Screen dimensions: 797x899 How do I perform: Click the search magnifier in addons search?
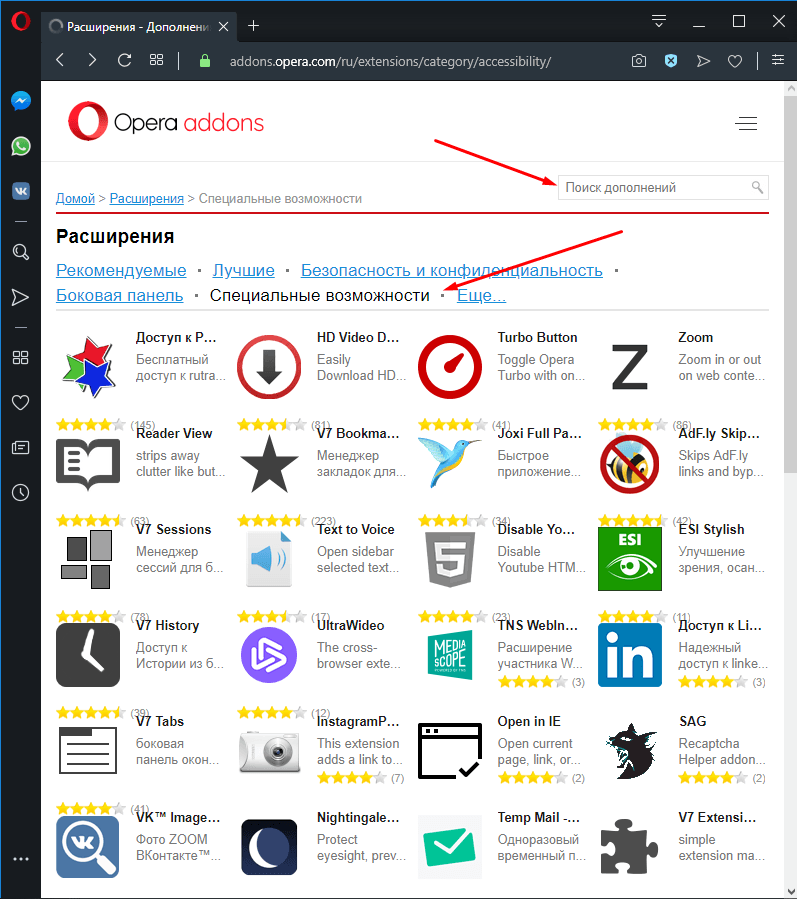coord(757,187)
